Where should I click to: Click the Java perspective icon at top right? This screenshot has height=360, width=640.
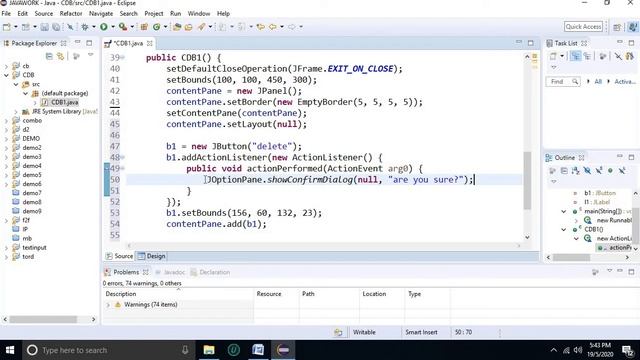[x=633, y=27]
